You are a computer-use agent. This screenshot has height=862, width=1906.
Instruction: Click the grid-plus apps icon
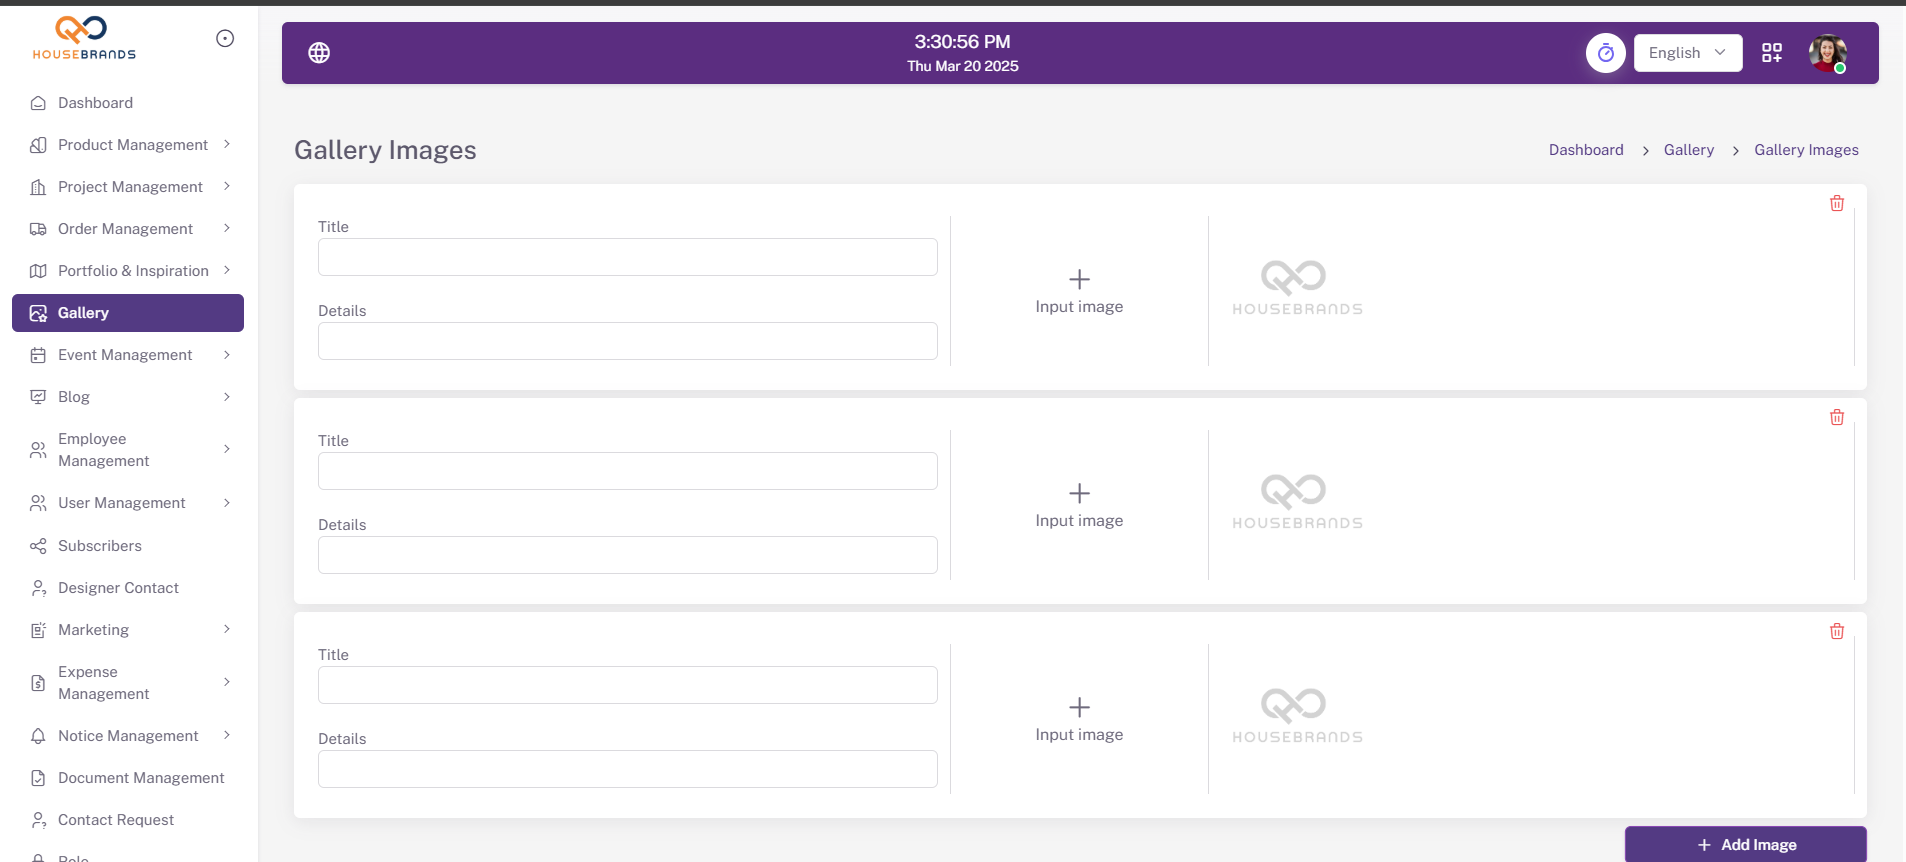coord(1771,53)
